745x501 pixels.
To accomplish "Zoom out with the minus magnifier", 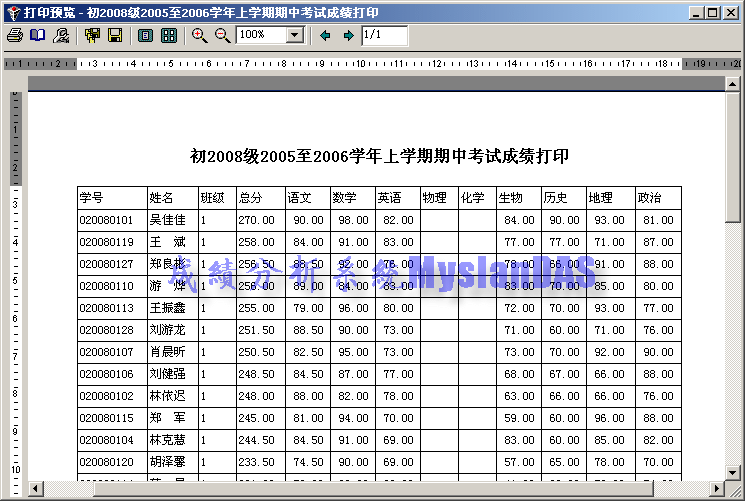I will pos(222,35).
